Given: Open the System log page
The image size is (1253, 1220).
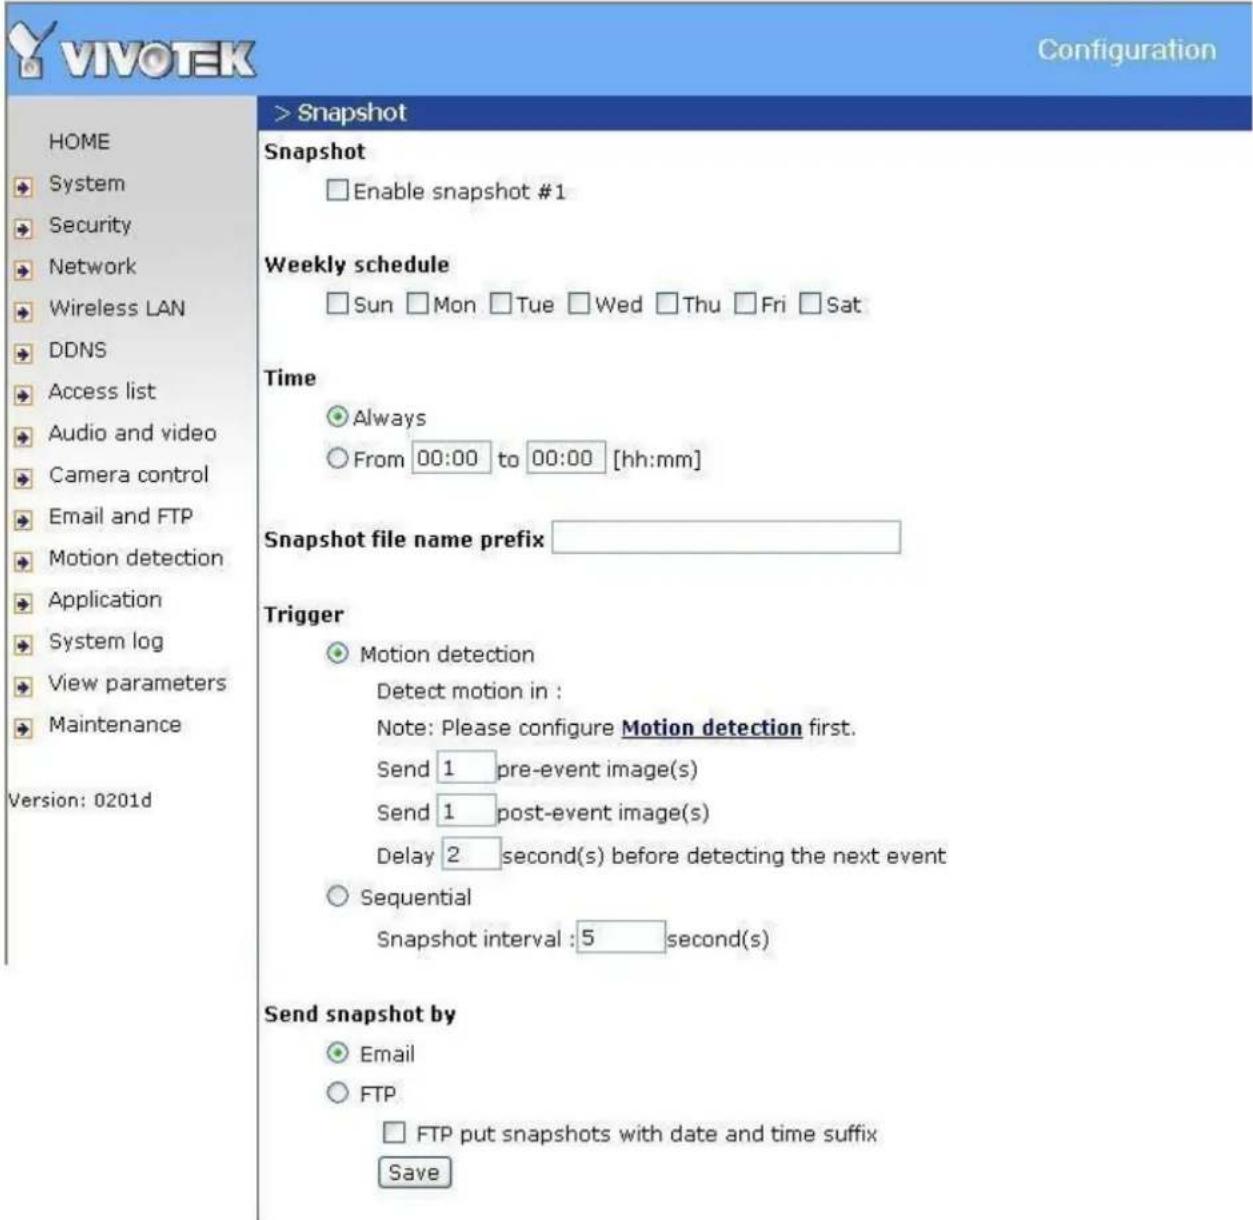Looking at the screenshot, I should [106, 642].
